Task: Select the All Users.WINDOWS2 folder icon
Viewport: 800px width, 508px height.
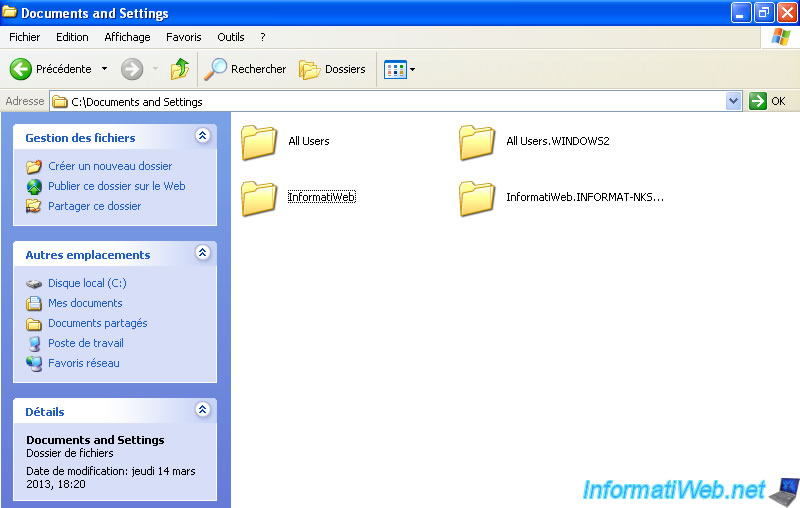Action: (x=477, y=142)
